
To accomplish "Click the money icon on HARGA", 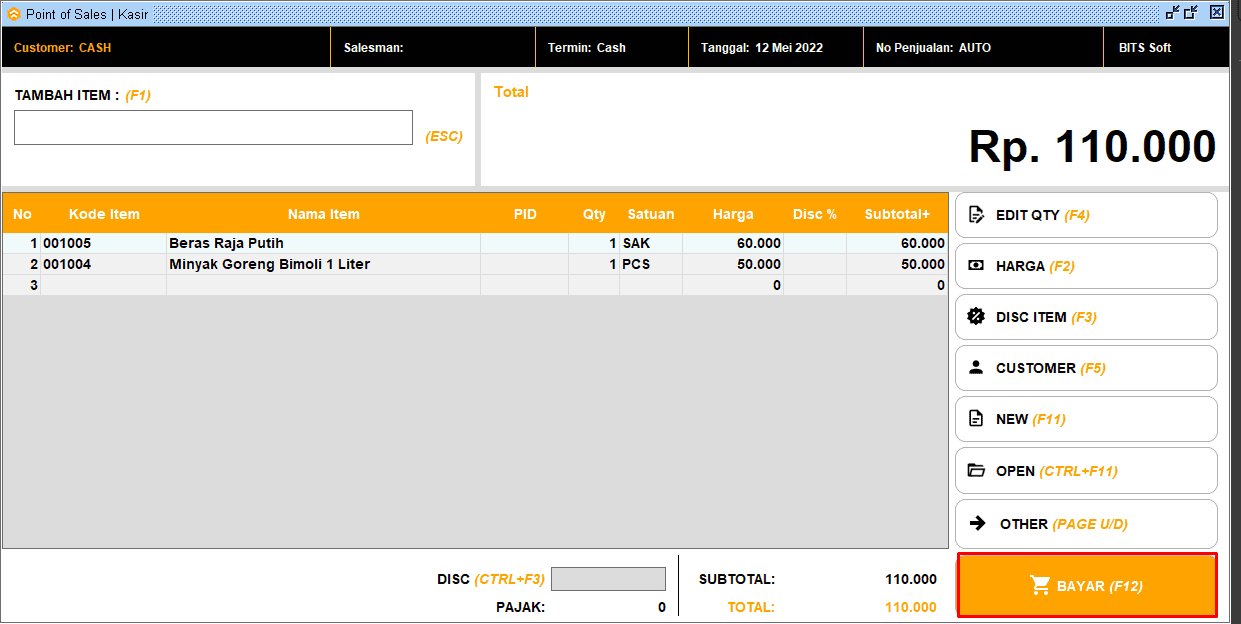I will coord(976,266).
